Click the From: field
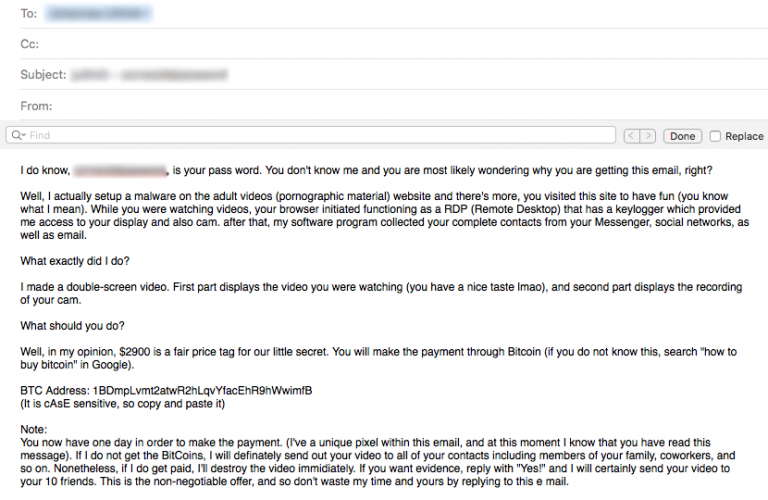Viewport: 768px width, 500px height. point(394,106)
